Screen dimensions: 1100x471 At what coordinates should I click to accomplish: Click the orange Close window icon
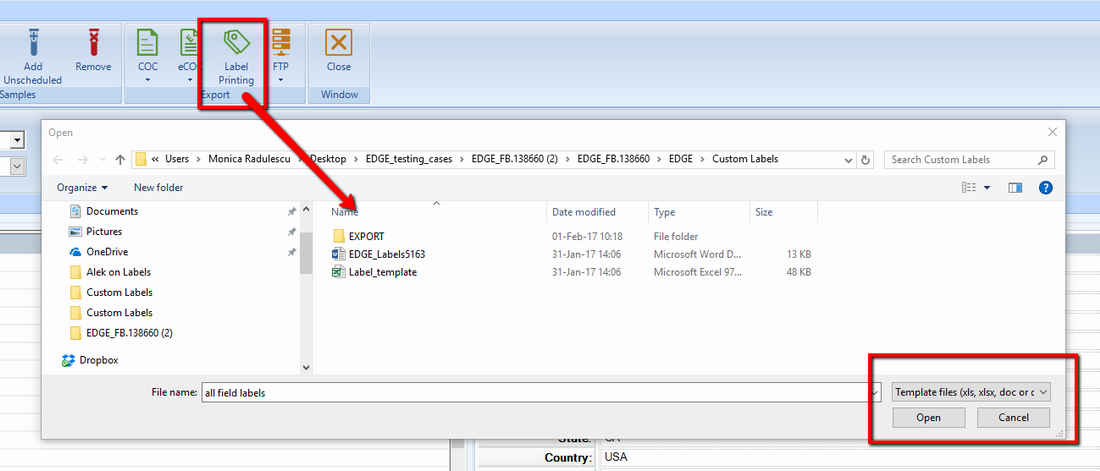coord(338,43)
